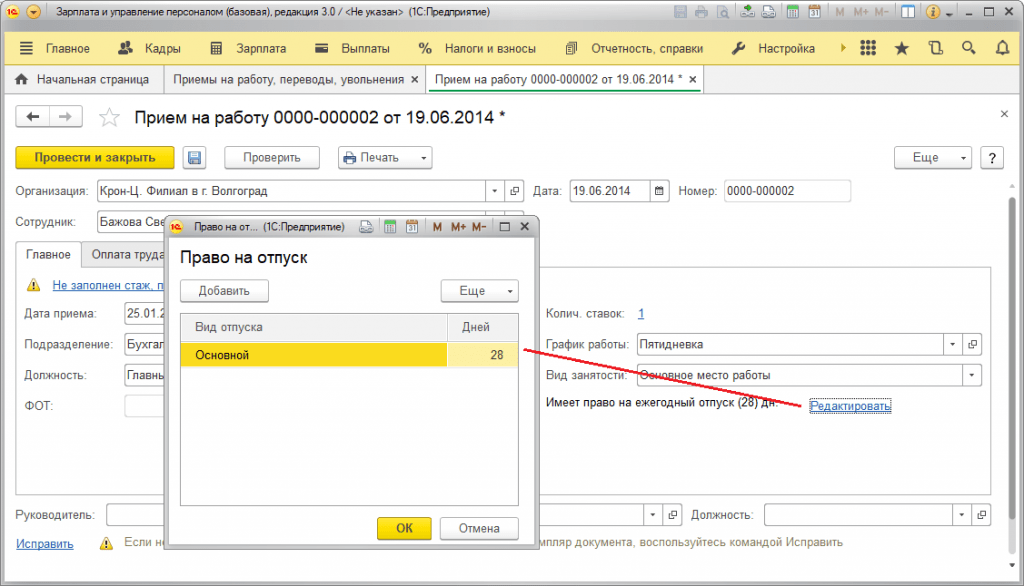Open notifications bell icon
Screen dimensions: 1024x586
(1002, 48)
